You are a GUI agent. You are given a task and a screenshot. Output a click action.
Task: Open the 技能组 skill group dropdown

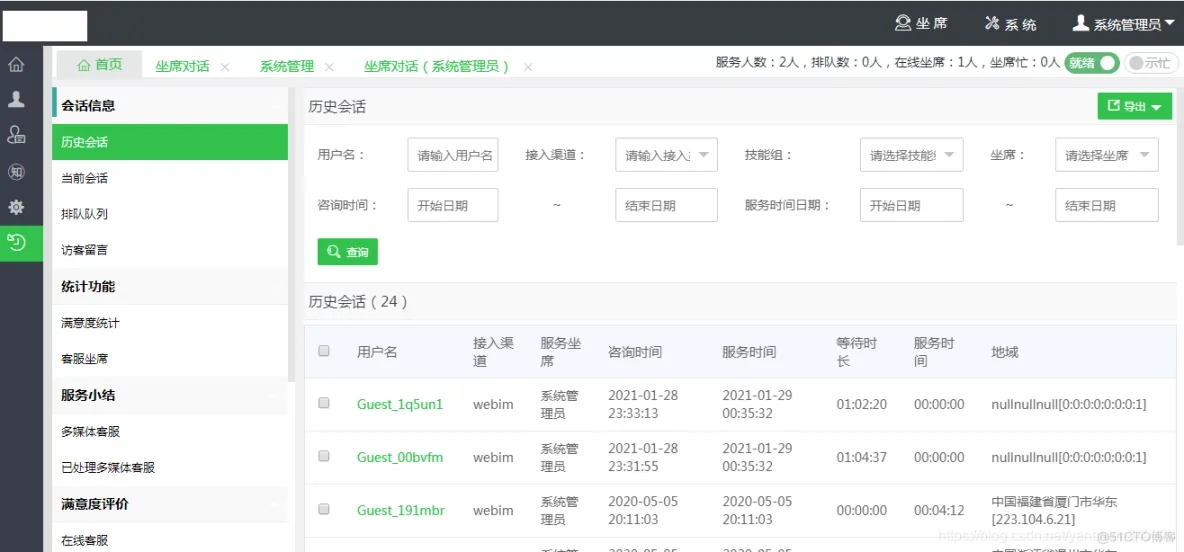(911, 155)
